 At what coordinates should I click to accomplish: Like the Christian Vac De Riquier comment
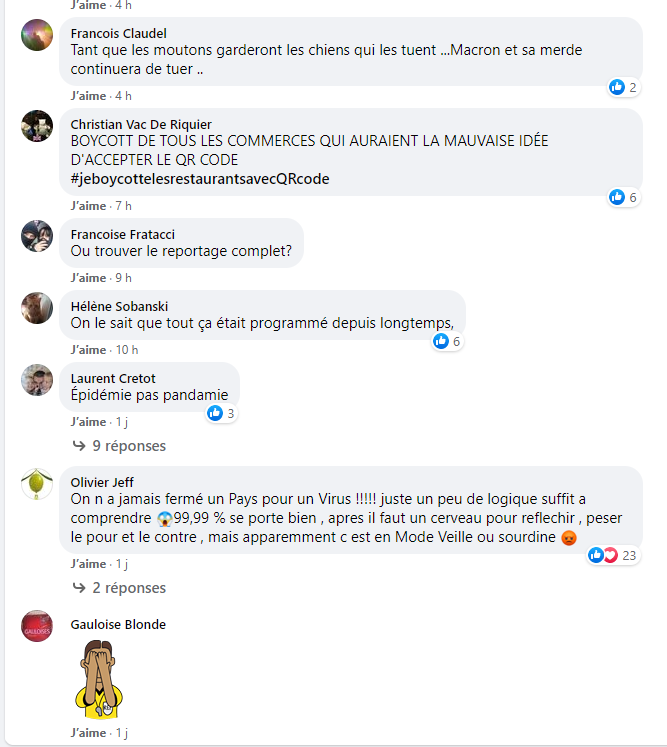[x=88, y=206]
